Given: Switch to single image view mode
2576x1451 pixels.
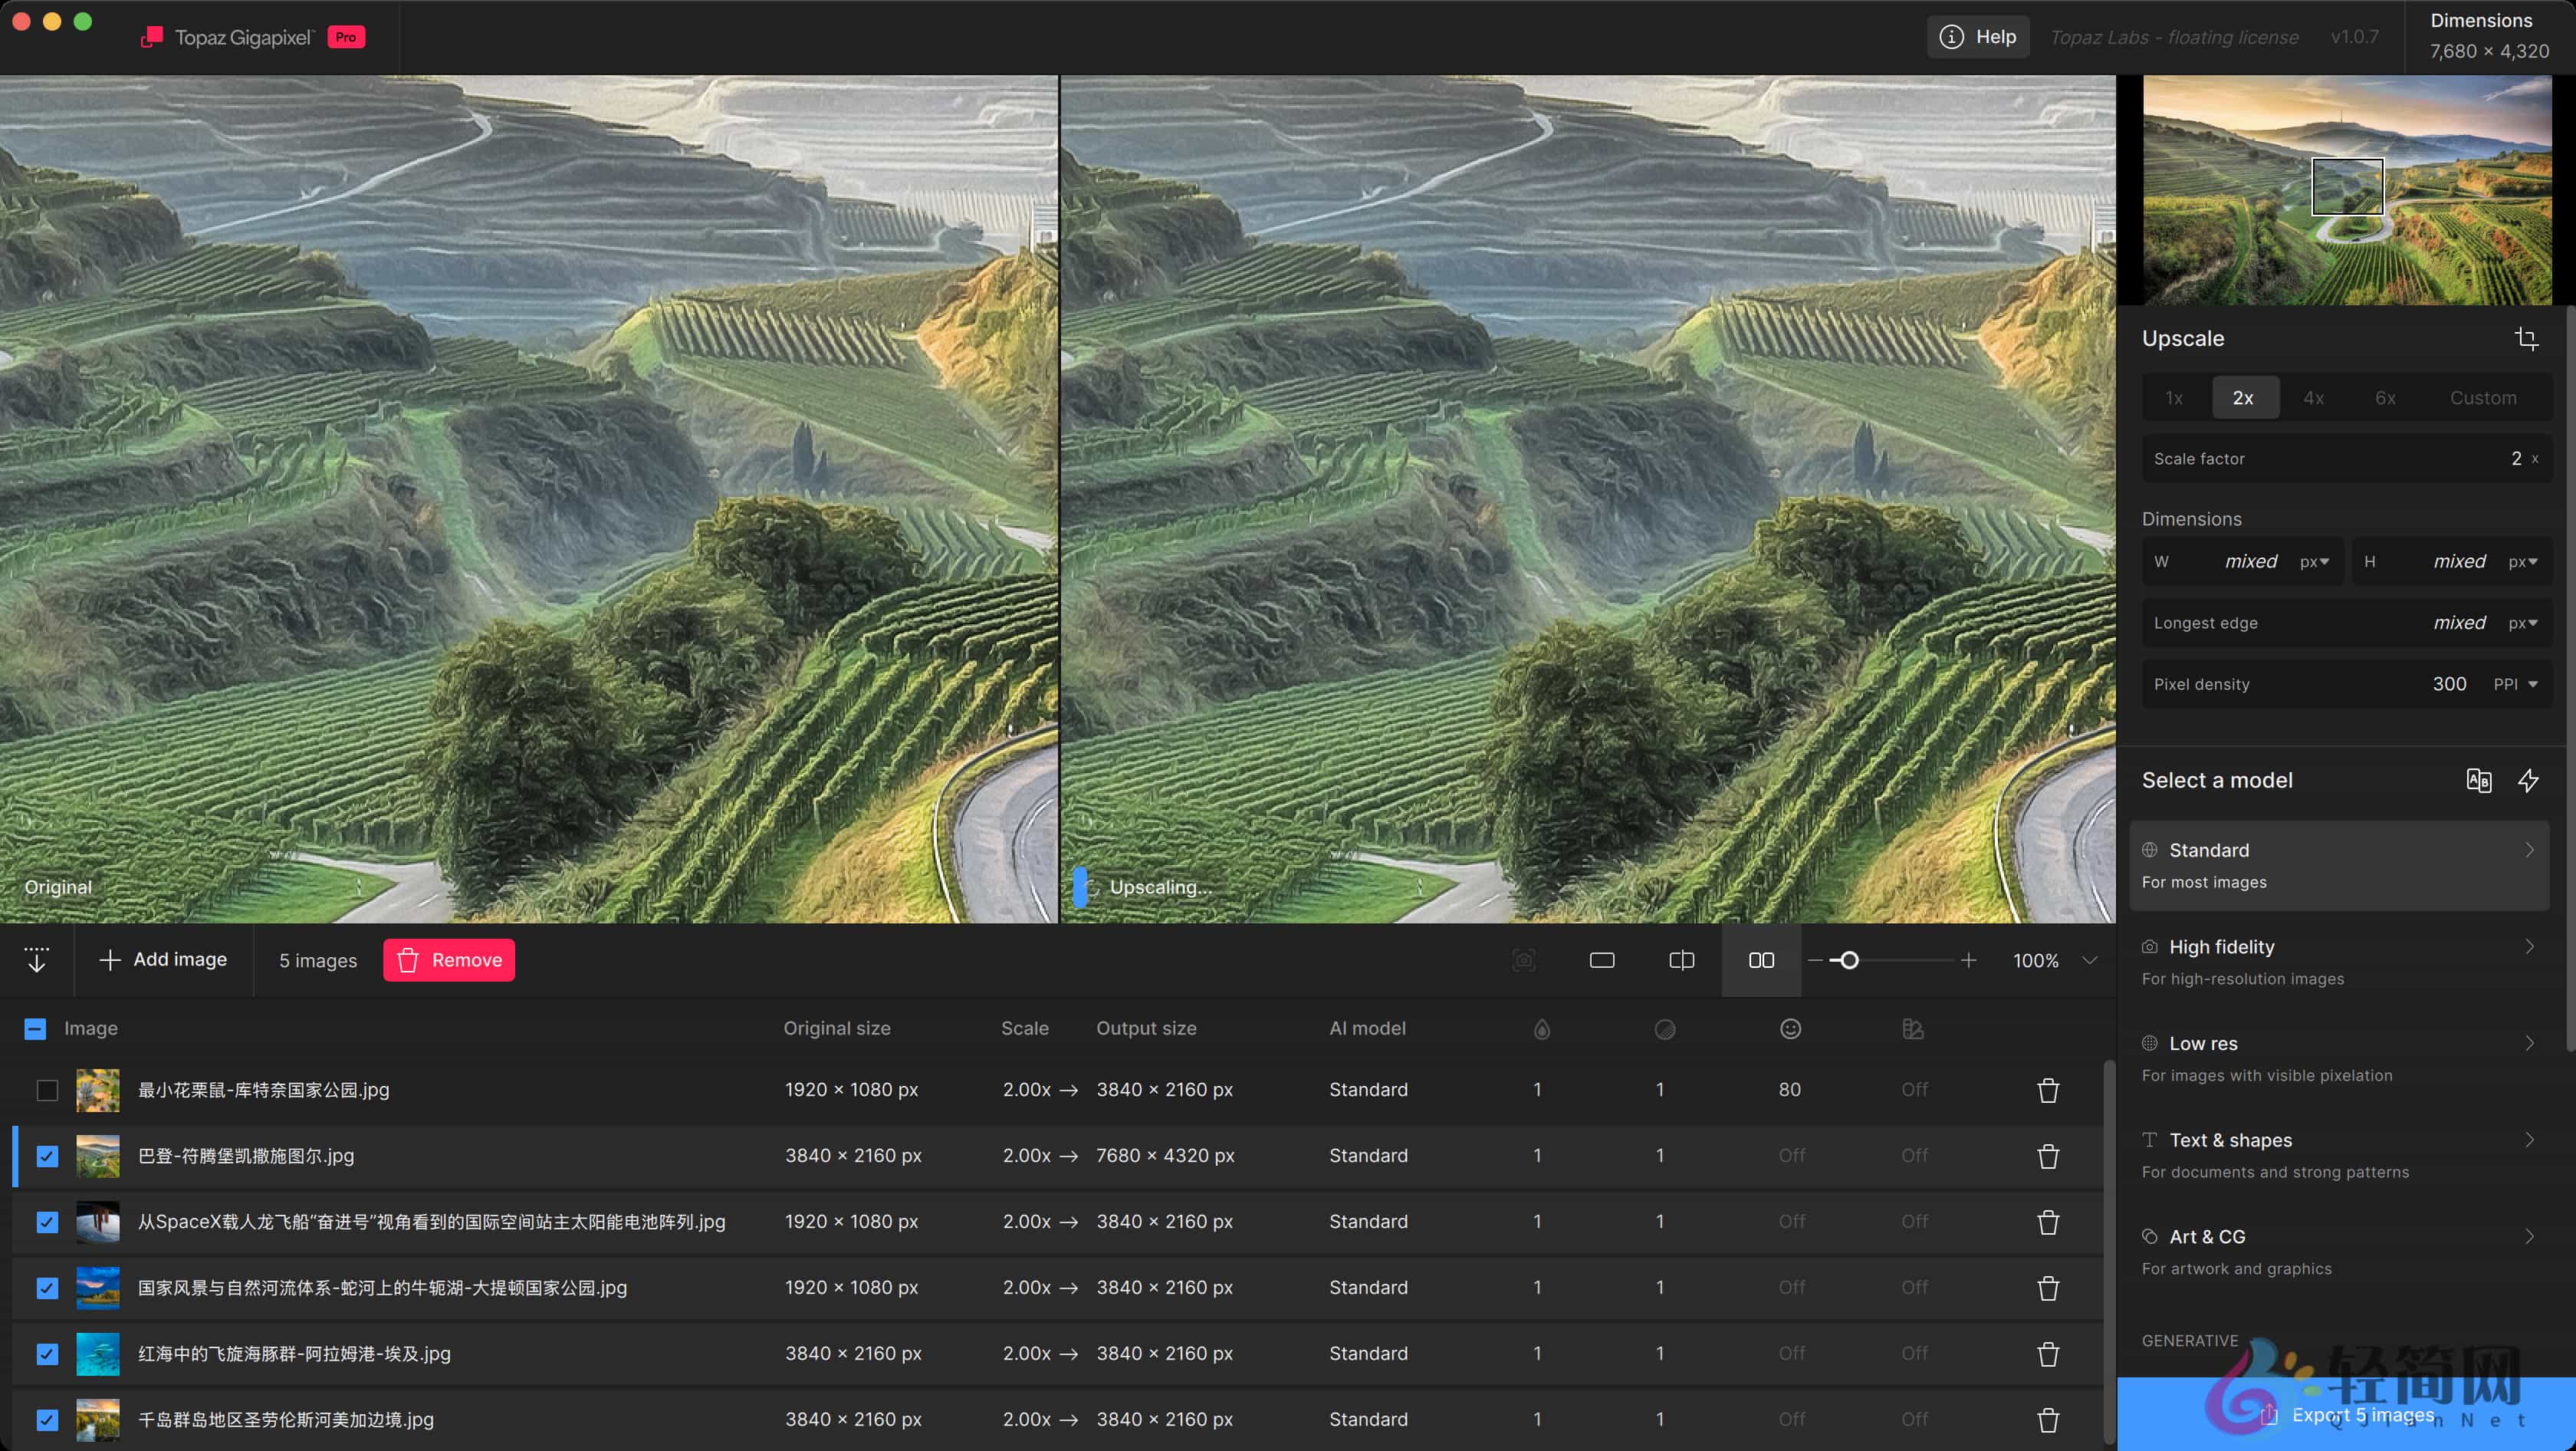Looking at the screenshot, I should (x=1601, y=960).
